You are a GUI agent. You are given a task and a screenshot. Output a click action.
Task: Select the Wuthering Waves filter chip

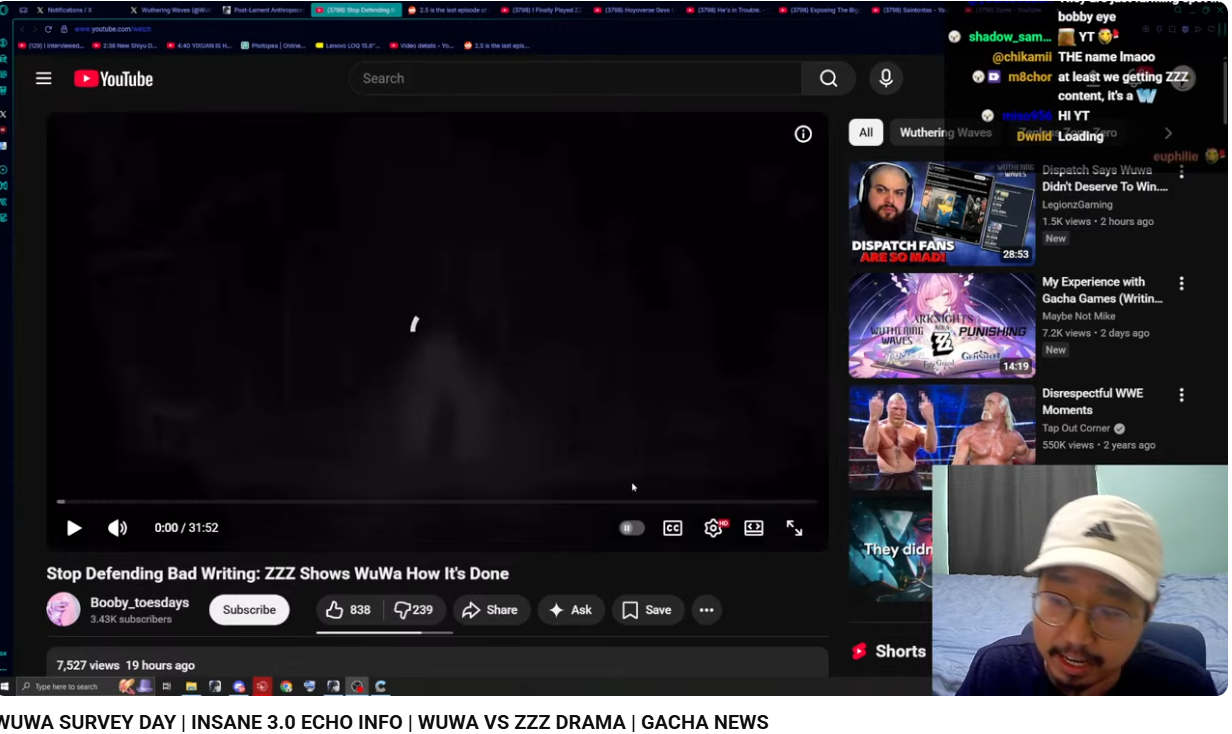[x=945, y=132]
